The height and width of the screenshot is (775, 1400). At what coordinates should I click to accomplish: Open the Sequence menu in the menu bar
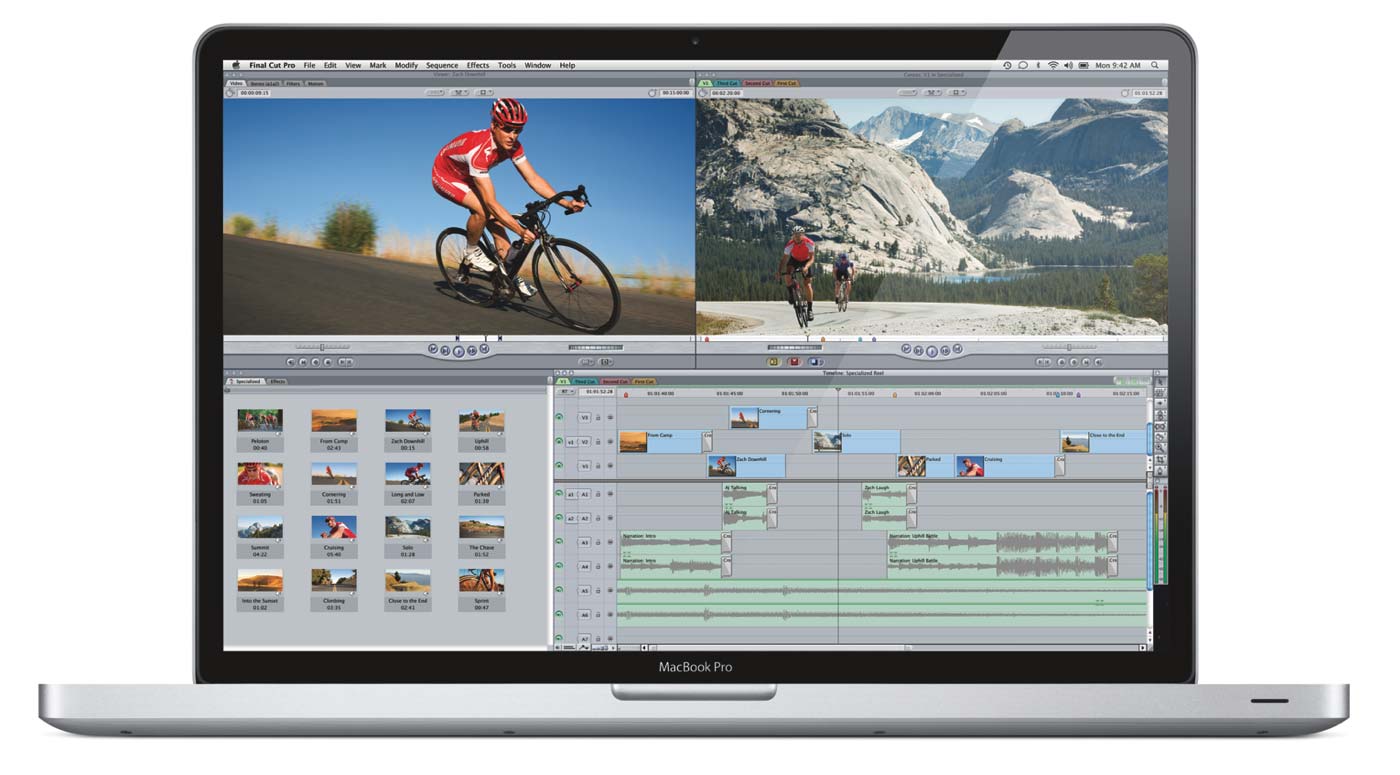(442, 65)
